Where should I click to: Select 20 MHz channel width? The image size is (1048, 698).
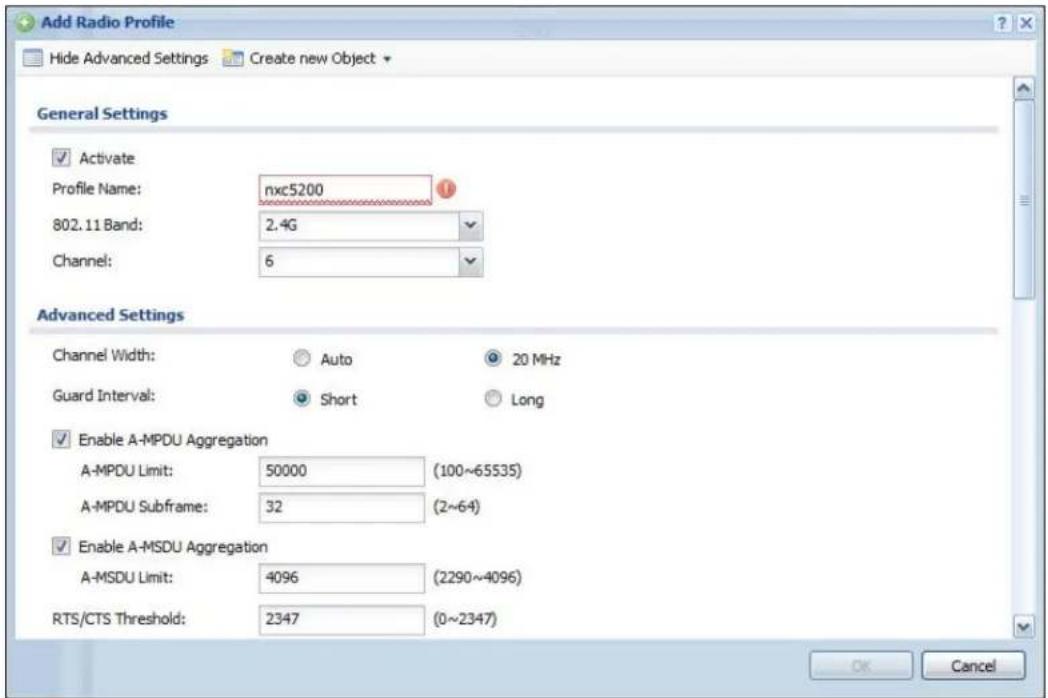tap(493, 358)
